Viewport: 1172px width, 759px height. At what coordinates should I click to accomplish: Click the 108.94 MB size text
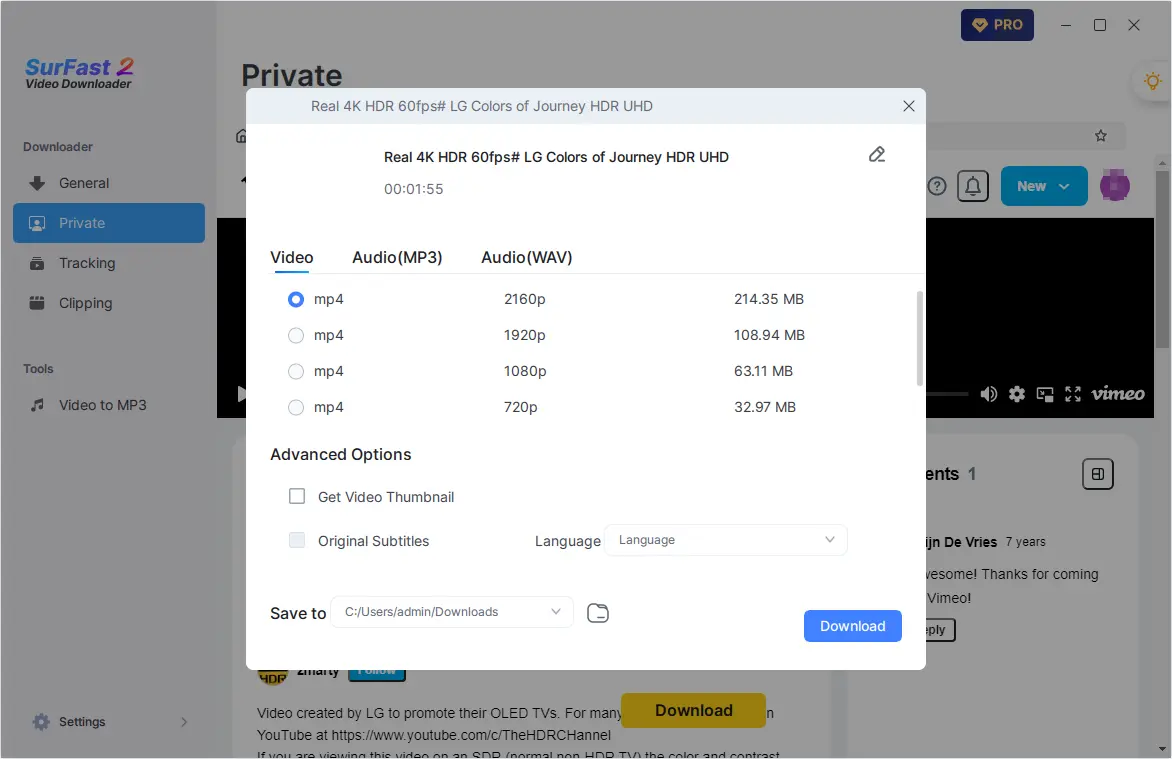coord(769,335)
